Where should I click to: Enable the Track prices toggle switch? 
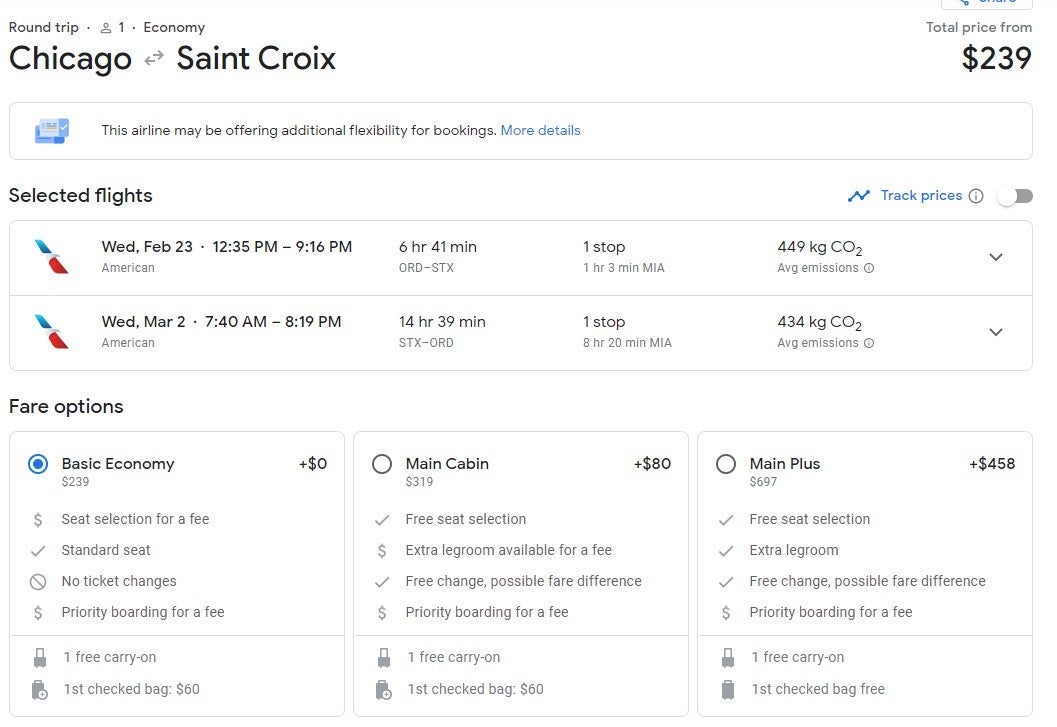tap(1014, 196)
